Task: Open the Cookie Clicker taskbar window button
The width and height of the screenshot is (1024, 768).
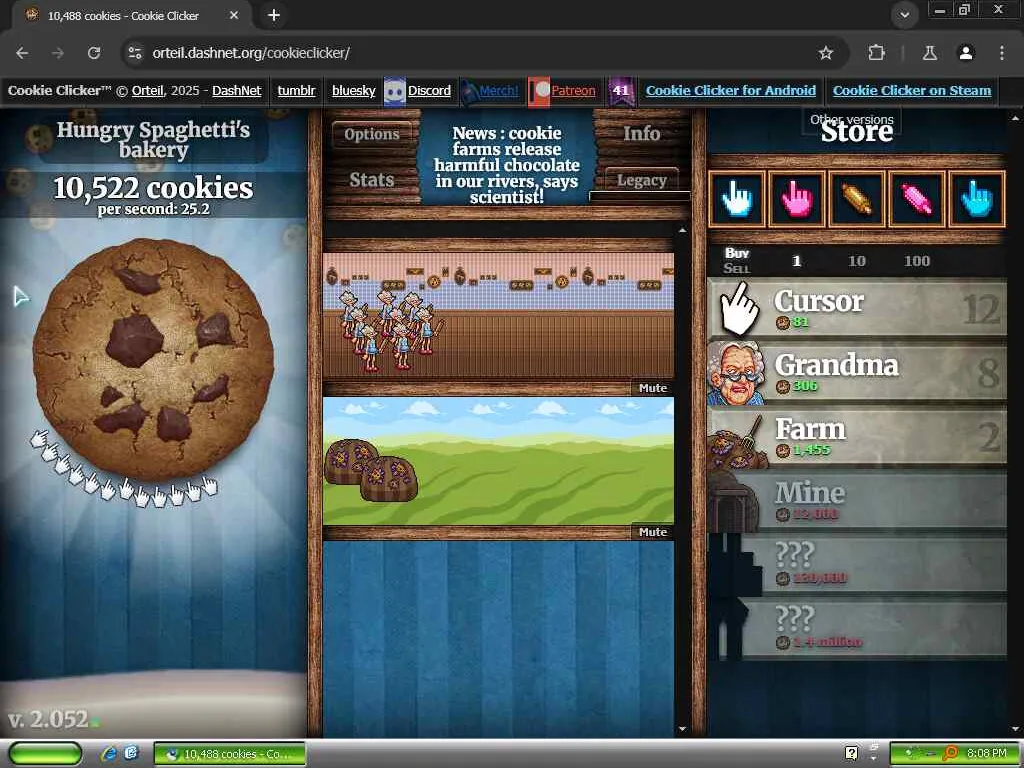Action: [x=230, y=754]
